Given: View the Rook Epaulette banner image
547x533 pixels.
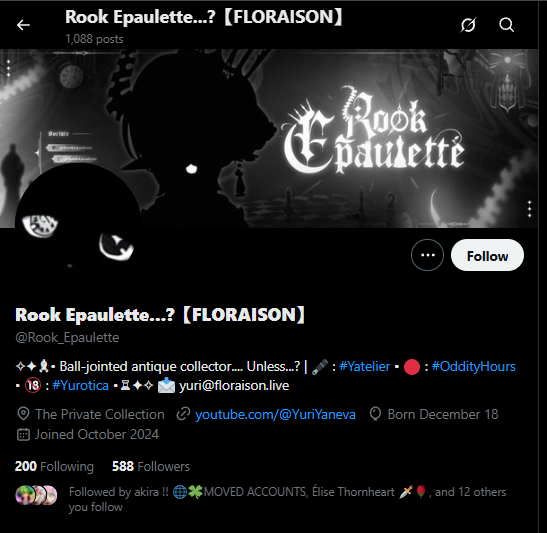Looking at the screenshot, I should (269, 138).
